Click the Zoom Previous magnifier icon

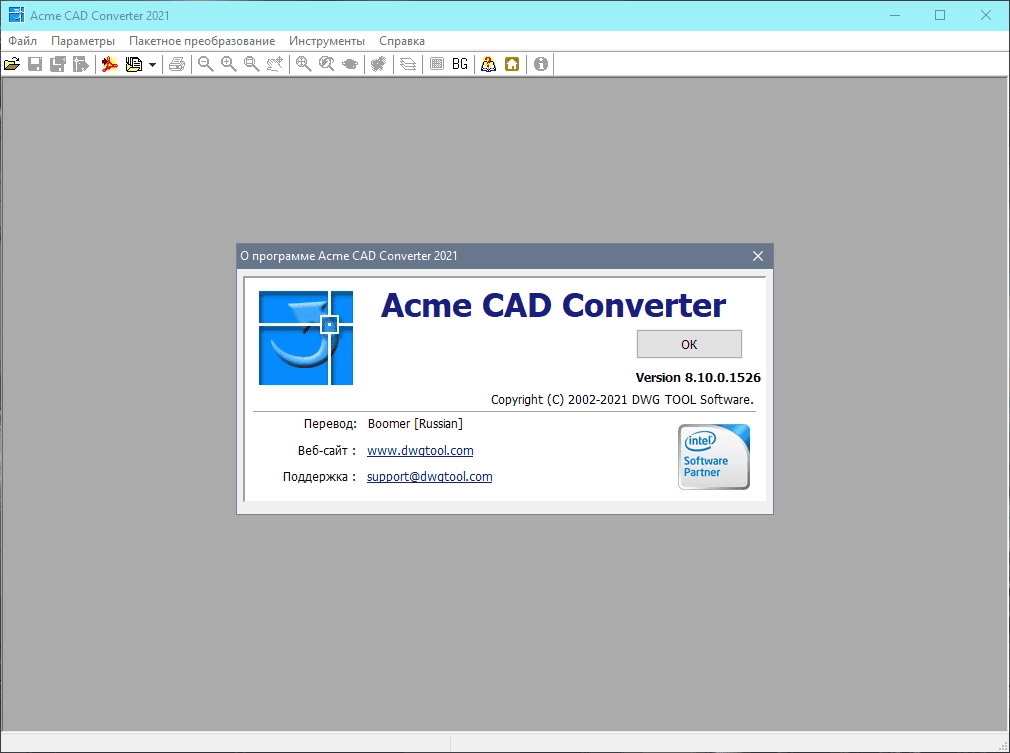pyautogui.click(x=327, y=64)
